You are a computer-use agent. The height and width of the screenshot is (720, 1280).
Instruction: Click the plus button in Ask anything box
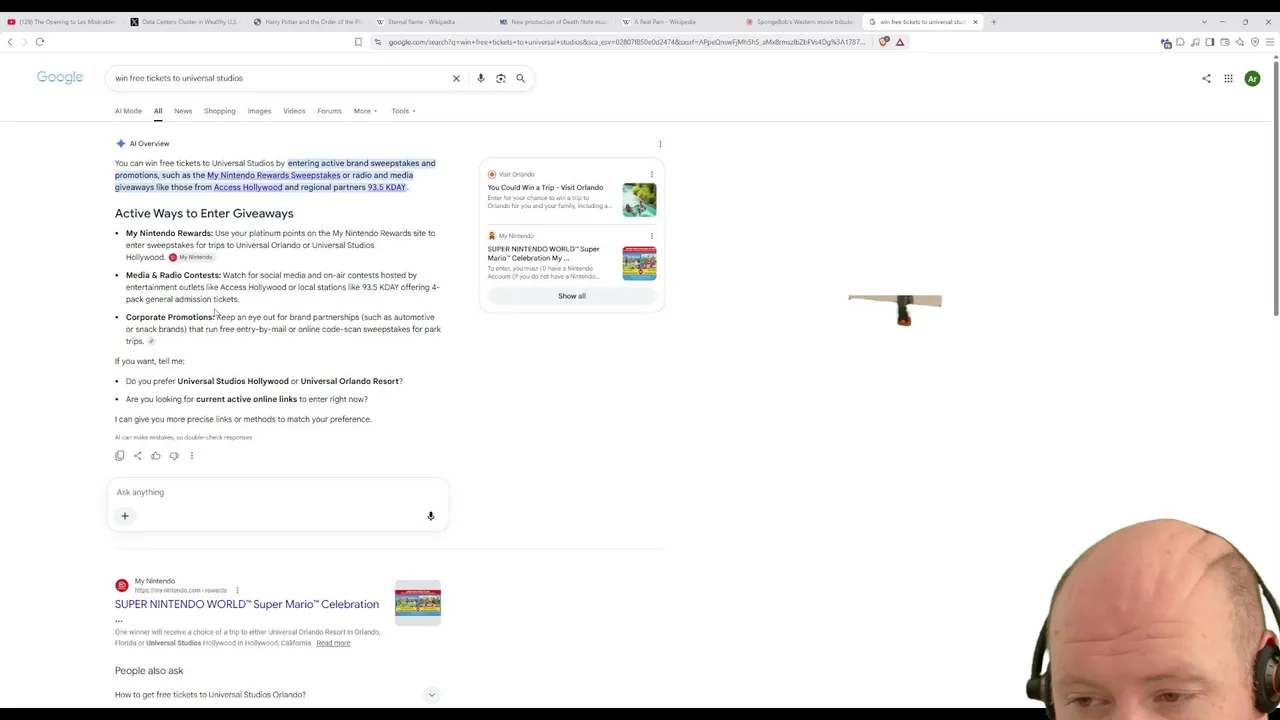(125, 516)
